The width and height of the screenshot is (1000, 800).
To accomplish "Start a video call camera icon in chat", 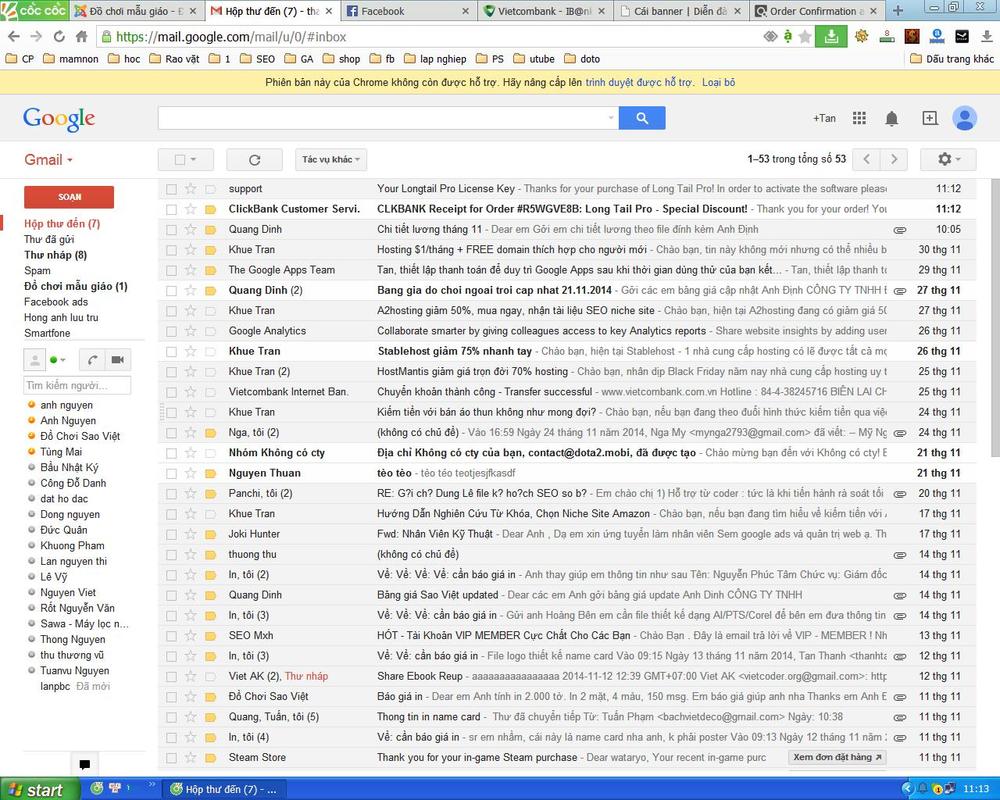I will coord(117,360).
